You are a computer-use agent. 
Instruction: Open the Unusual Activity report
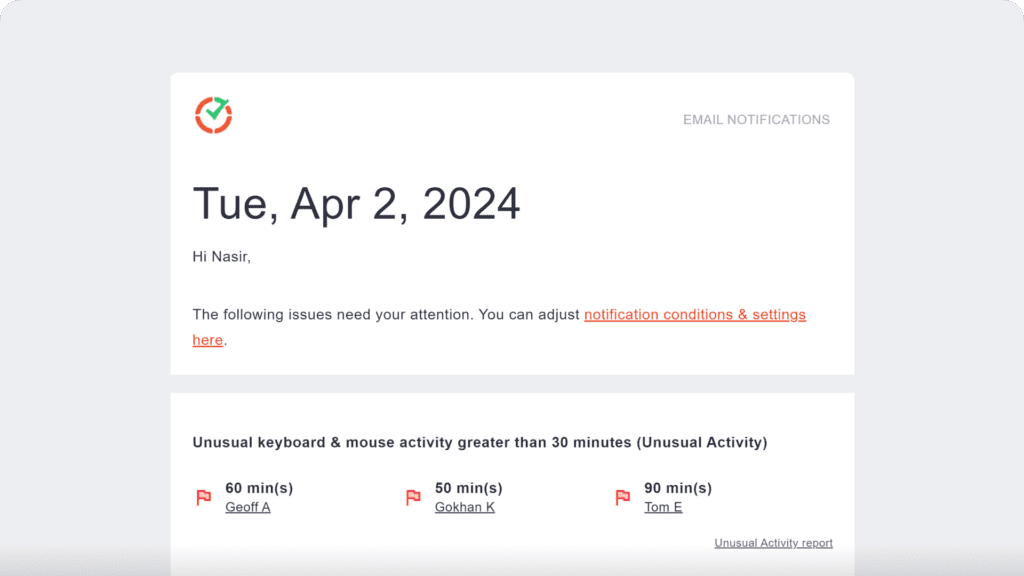coord(773,542)
